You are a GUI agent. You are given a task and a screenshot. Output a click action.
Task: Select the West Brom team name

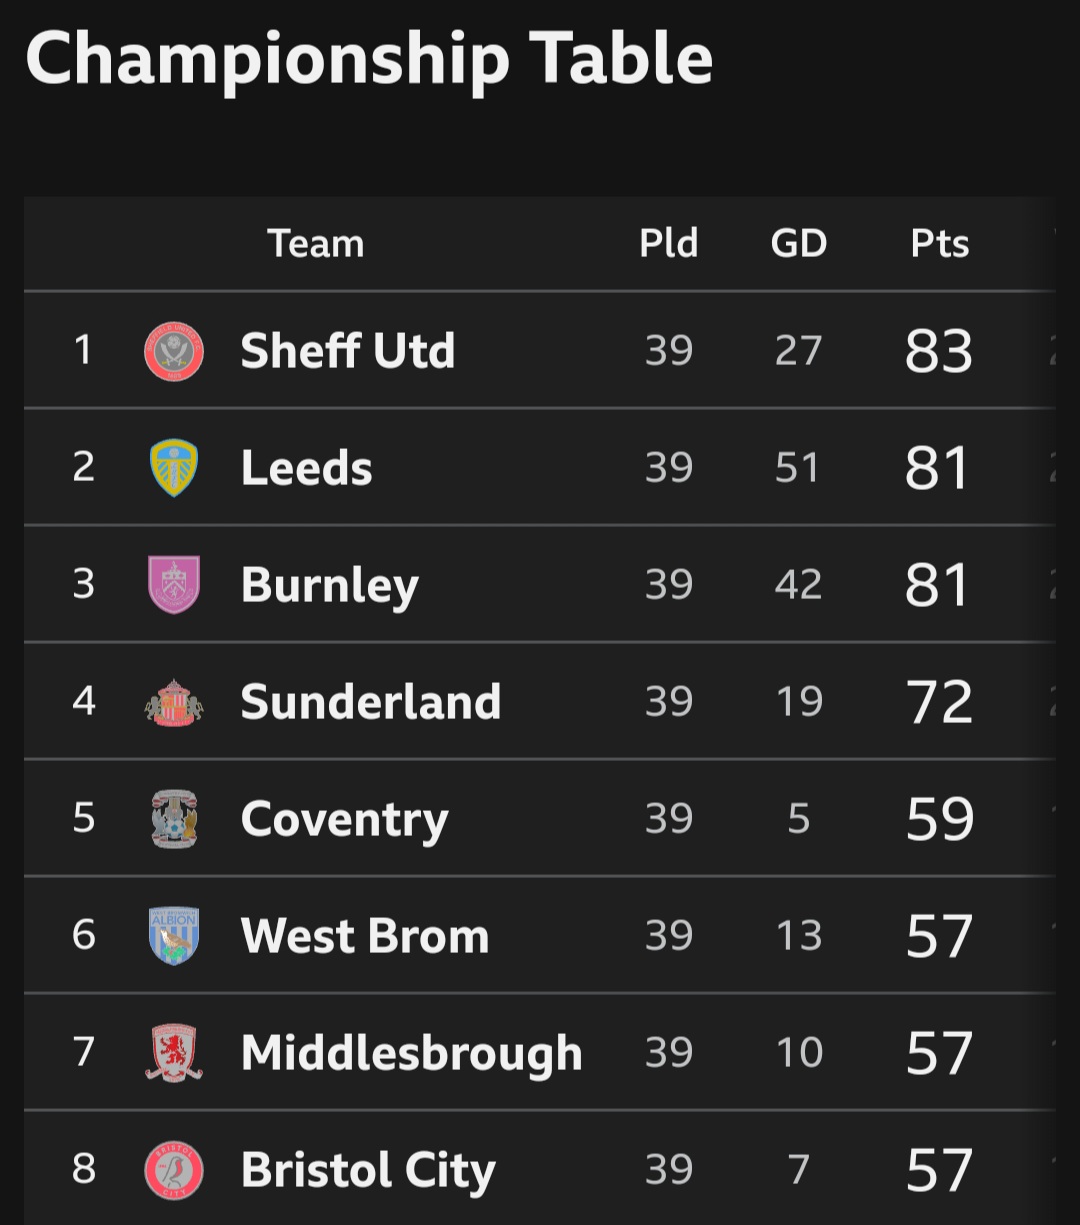365,936
